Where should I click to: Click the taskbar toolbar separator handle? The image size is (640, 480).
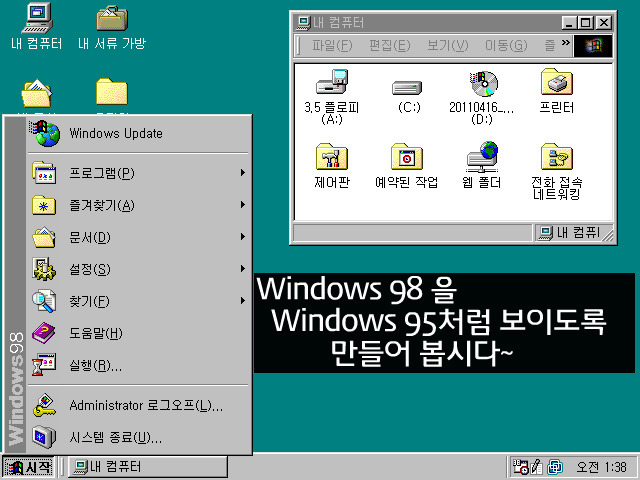(x=62, y=467)
